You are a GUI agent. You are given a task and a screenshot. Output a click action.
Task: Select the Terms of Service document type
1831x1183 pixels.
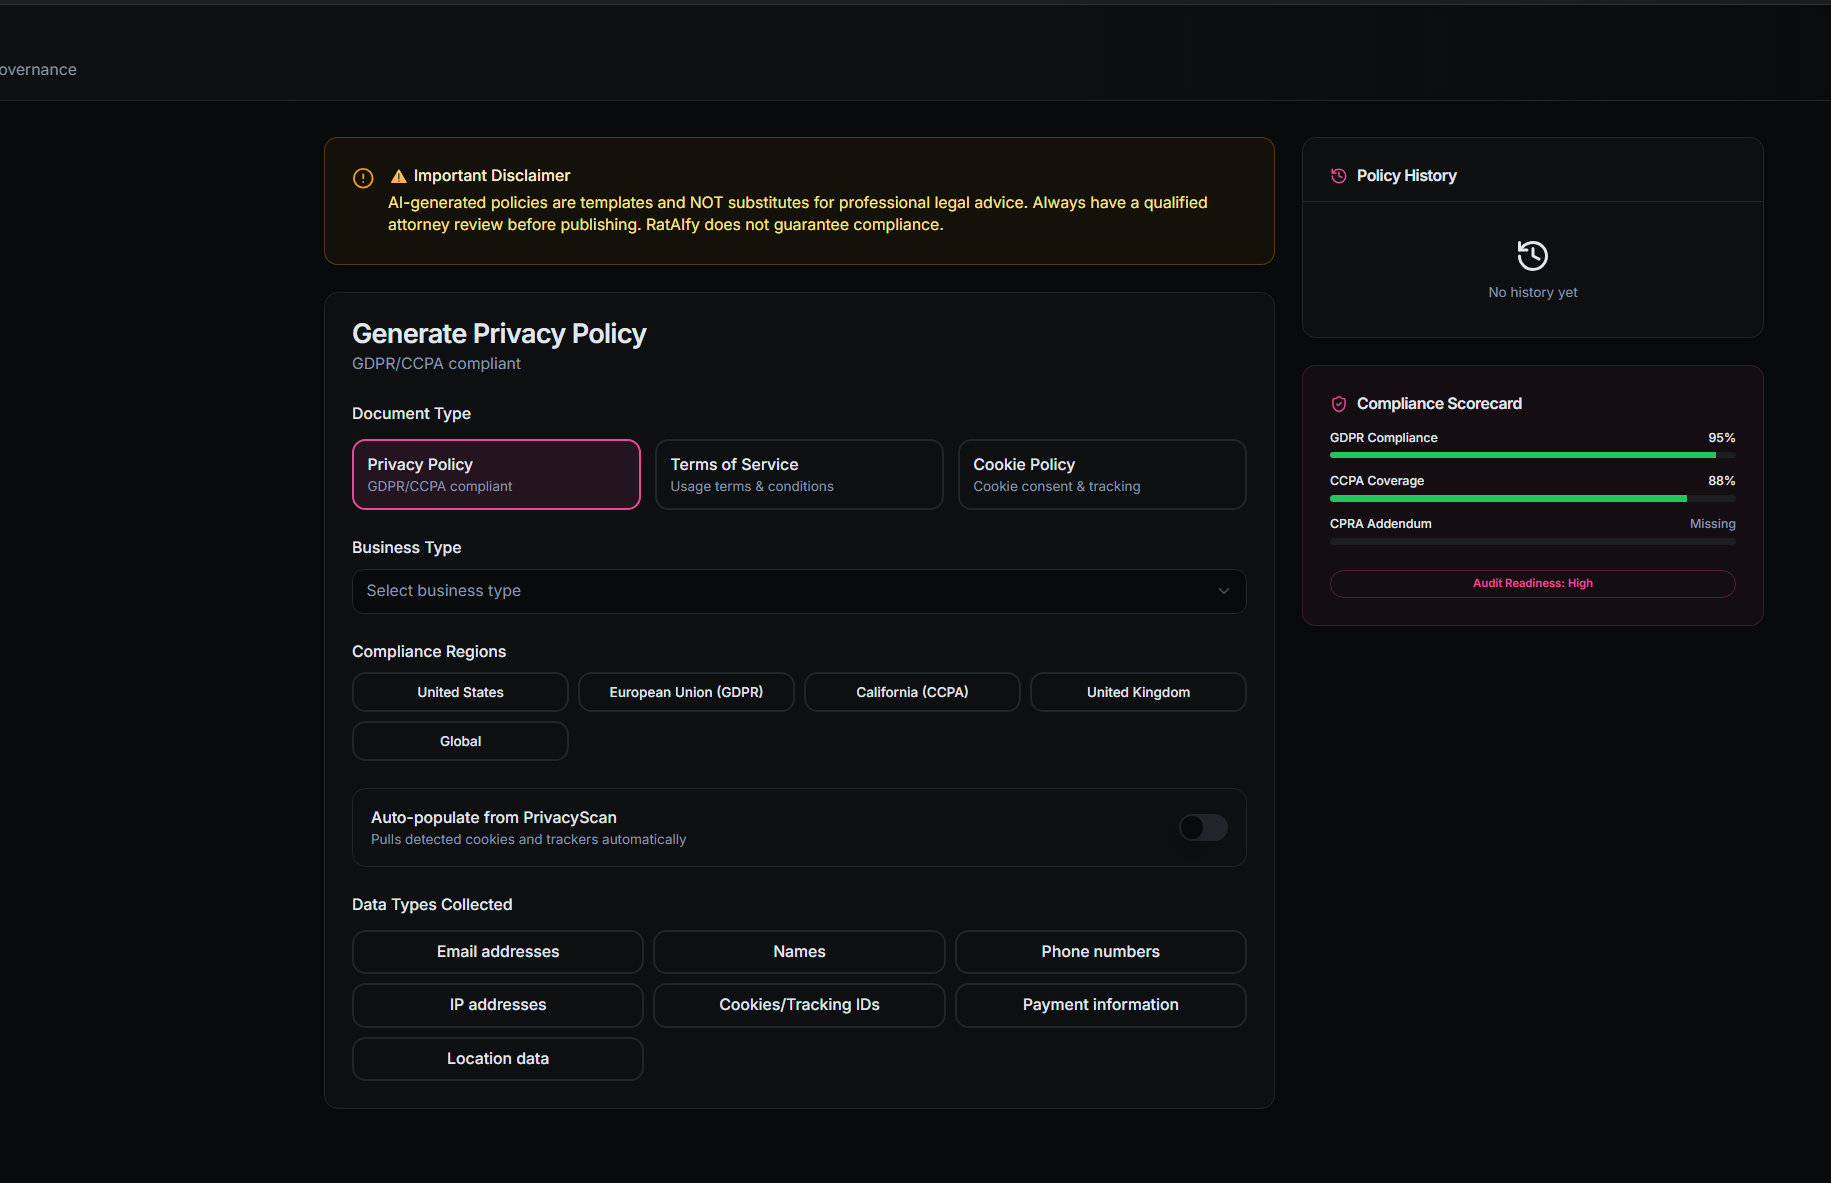(798, 474)
